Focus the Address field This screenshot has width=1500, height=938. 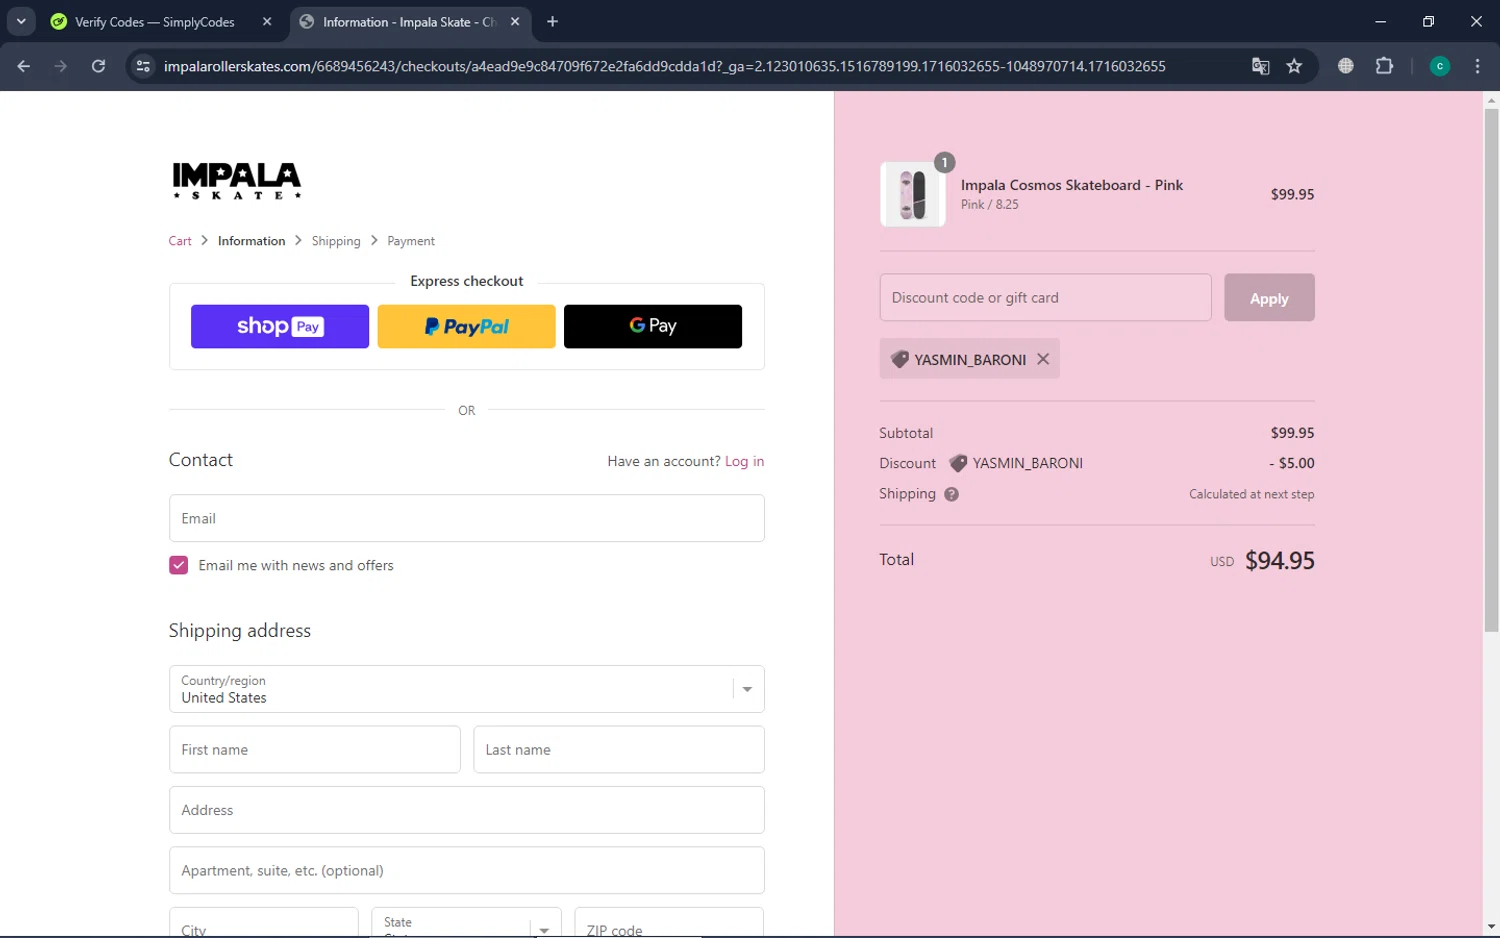[x=467, y=810]
